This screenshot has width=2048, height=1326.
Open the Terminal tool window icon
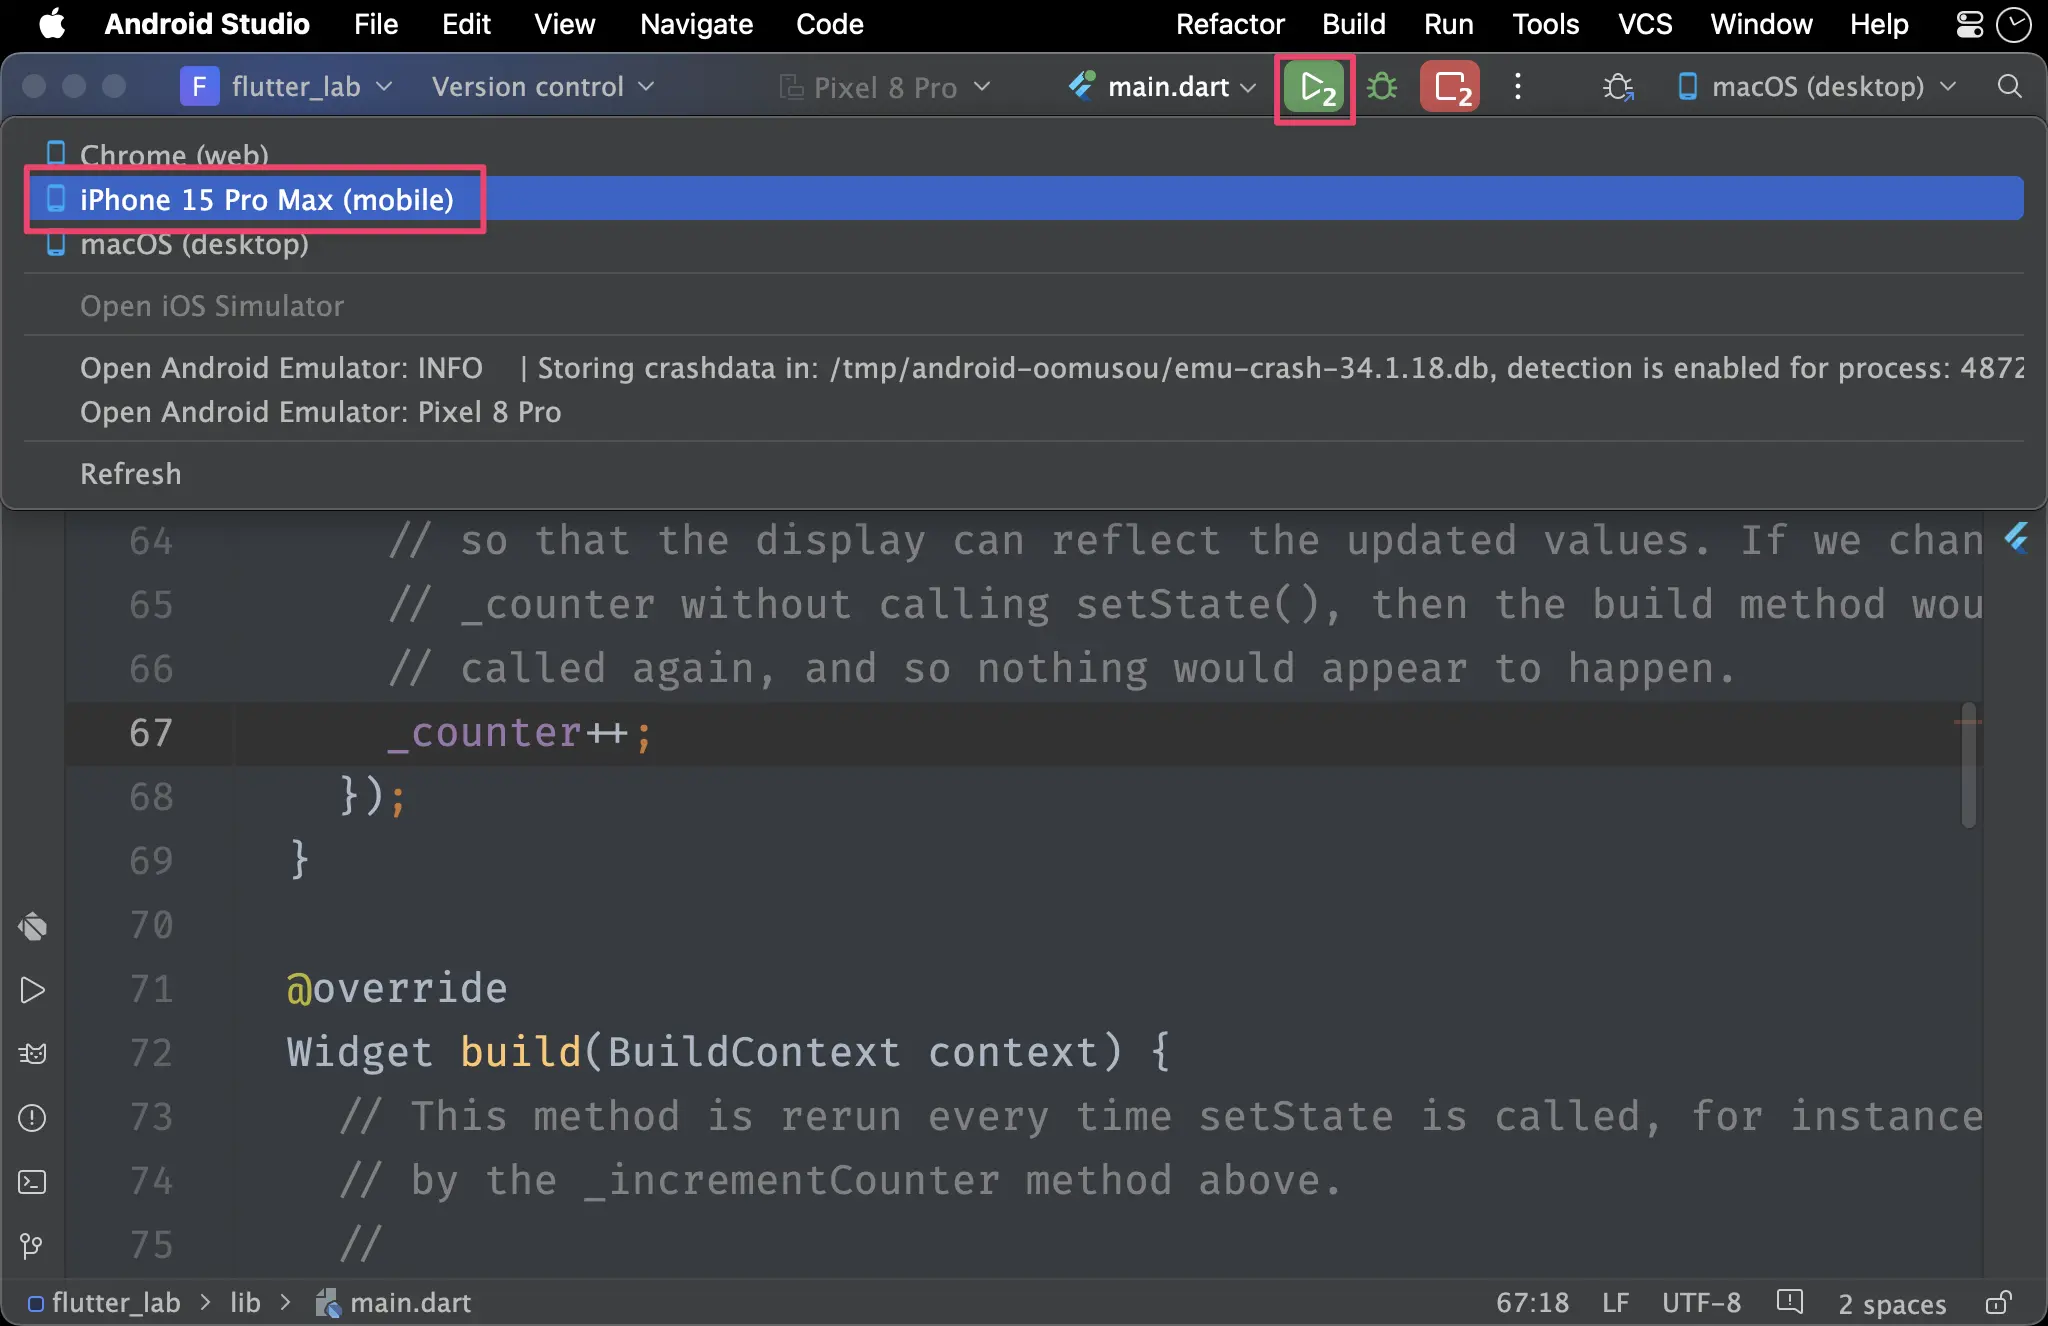click(32, 1182)
